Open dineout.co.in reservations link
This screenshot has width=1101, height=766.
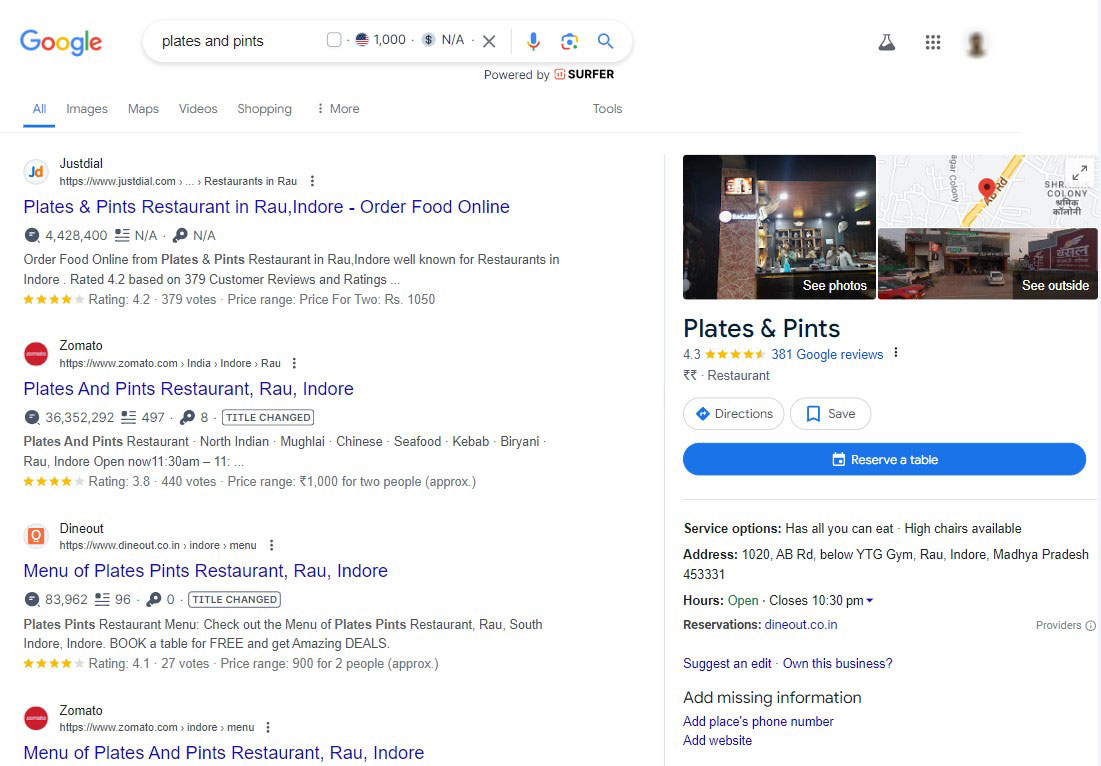tap(800, 625)
